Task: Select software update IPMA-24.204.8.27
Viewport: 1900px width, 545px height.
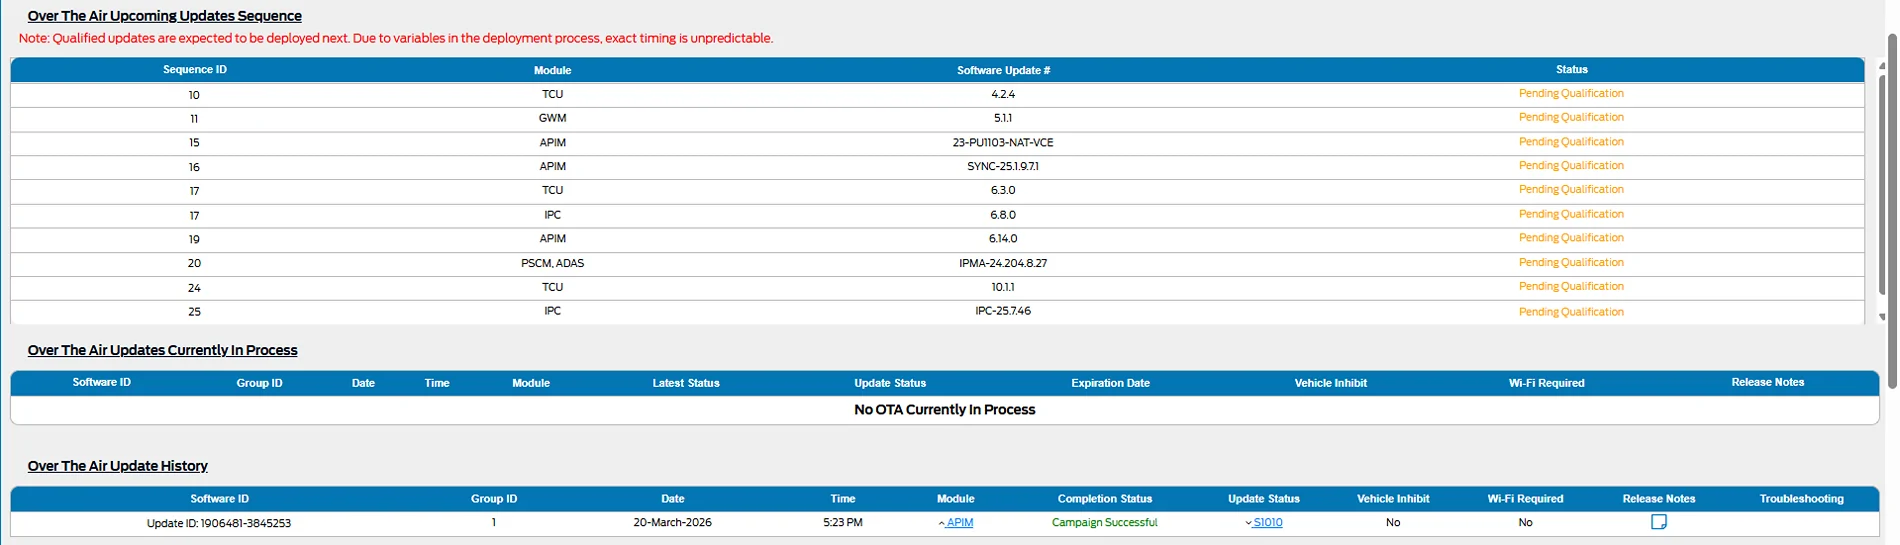Action: point(1003,263)
